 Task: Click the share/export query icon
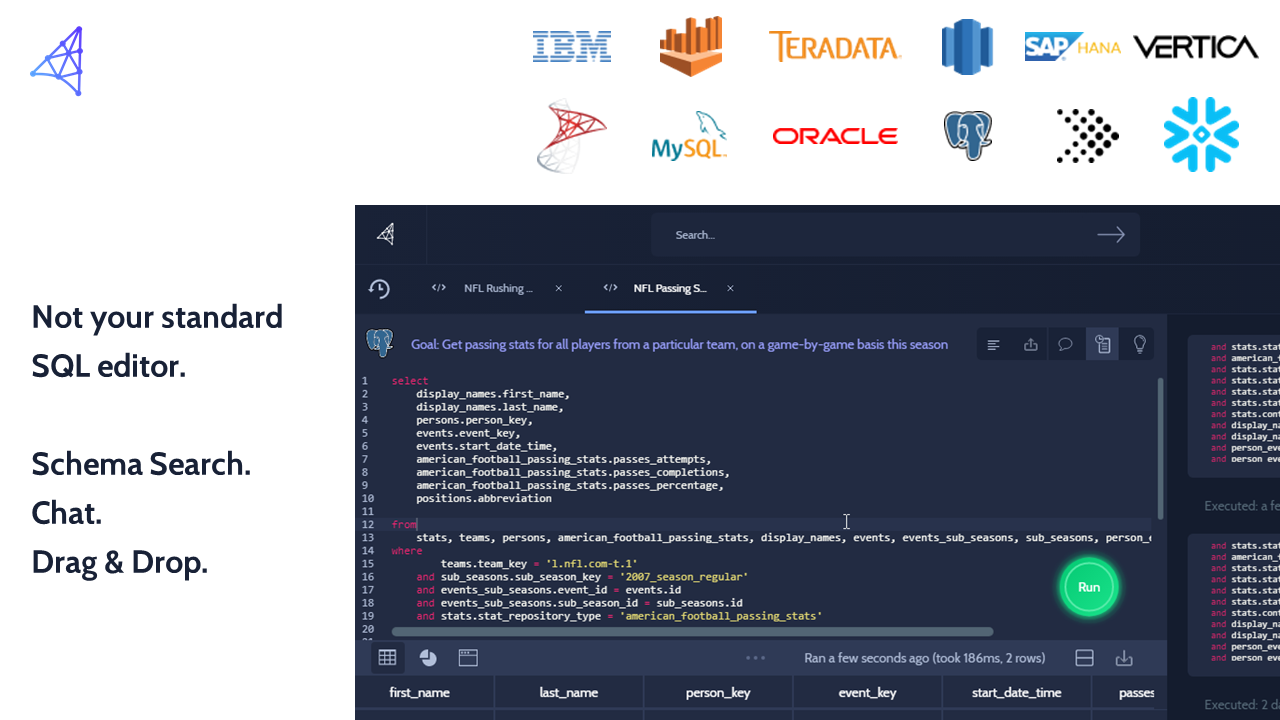1030,345
